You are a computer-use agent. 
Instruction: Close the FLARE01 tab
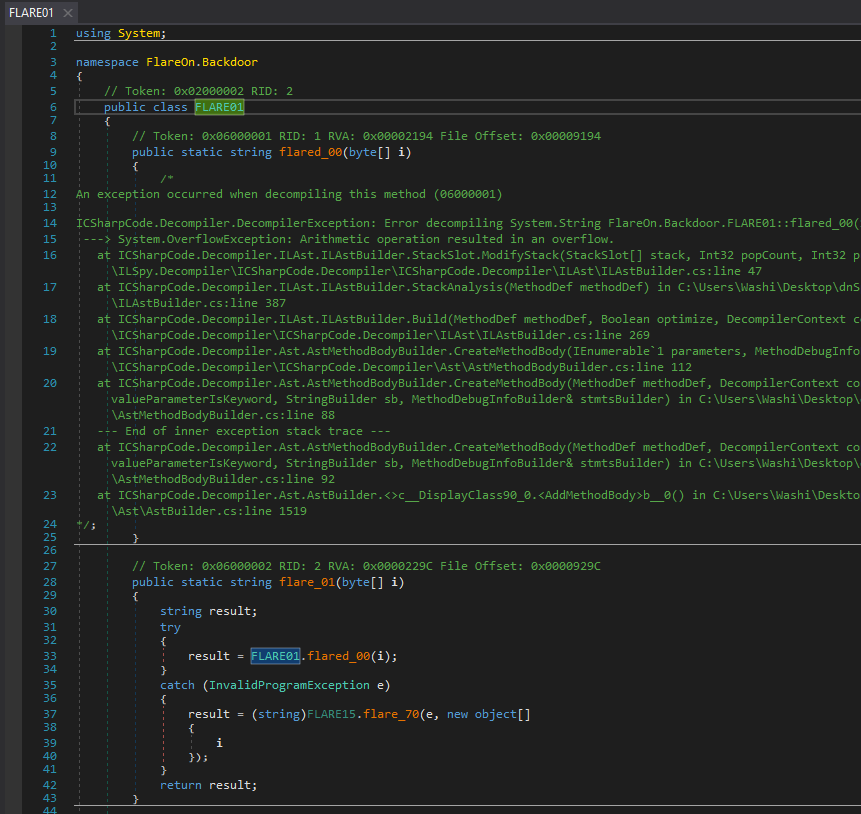68,13
